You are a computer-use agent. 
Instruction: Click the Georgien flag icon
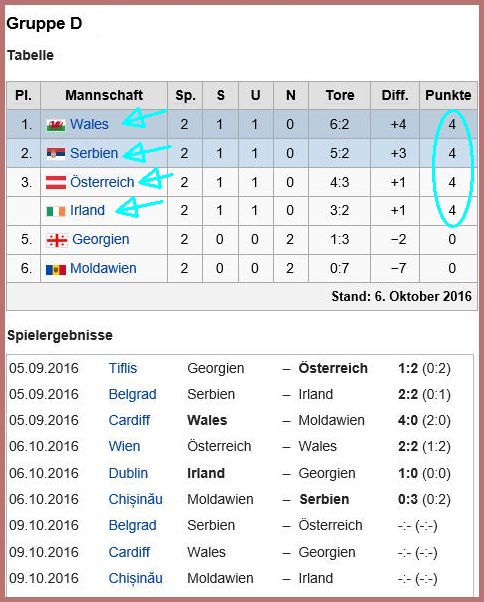tap(56, 240)
